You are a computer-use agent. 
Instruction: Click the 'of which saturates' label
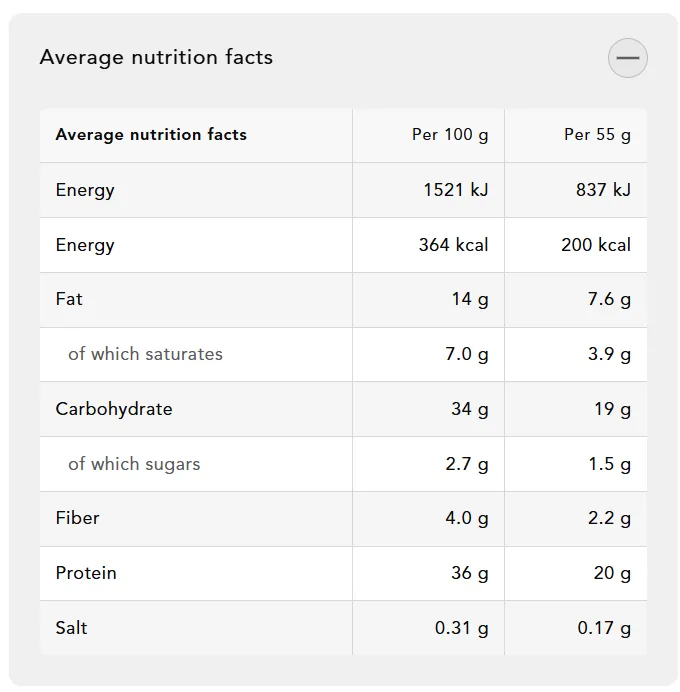(x=145, y=354)
